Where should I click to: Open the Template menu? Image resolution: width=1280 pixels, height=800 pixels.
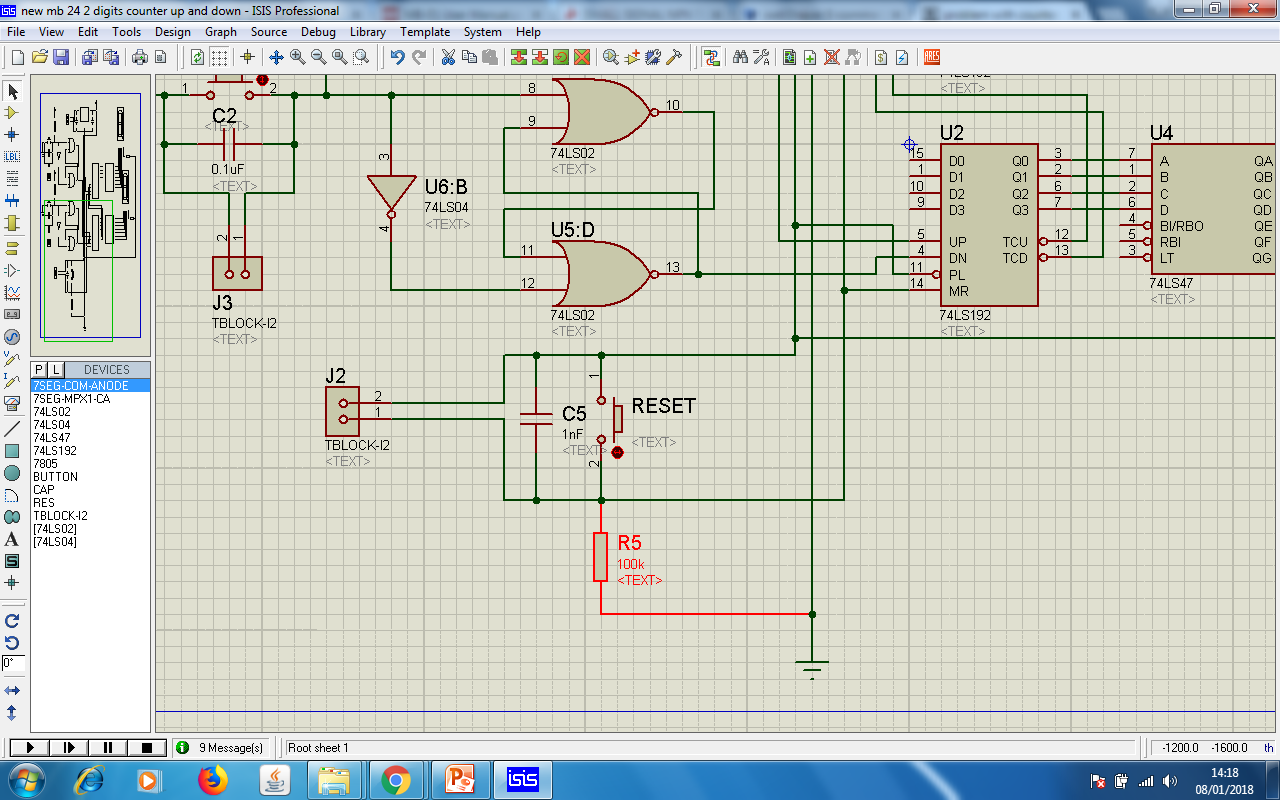(425, 32)
